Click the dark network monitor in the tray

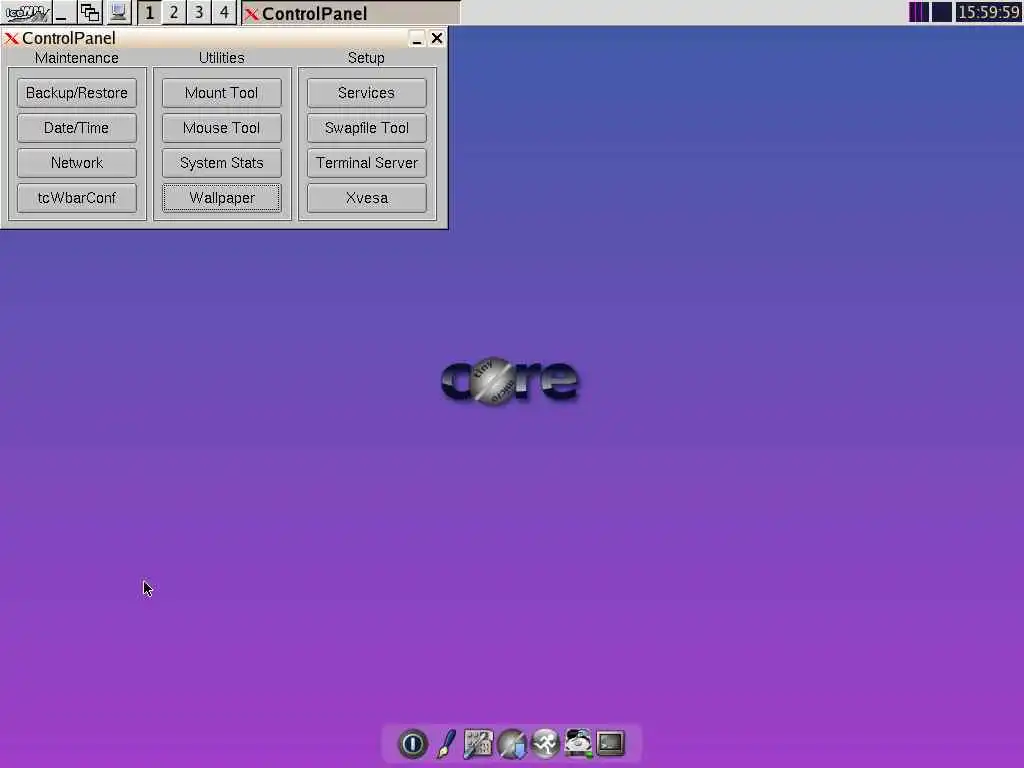click(x=941, y=12)
